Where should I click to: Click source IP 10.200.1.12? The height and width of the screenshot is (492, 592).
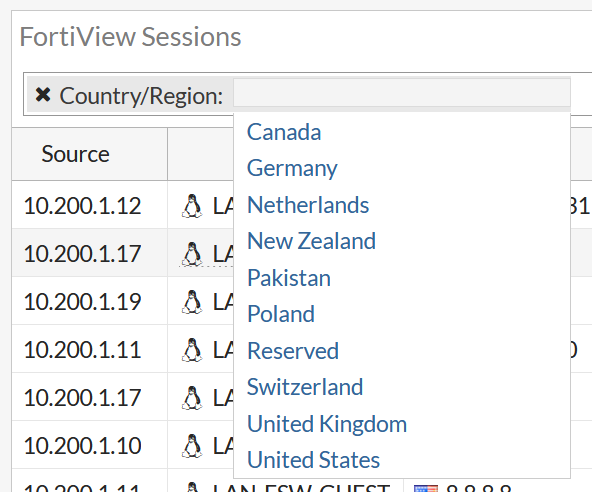(x=82, y=206)
